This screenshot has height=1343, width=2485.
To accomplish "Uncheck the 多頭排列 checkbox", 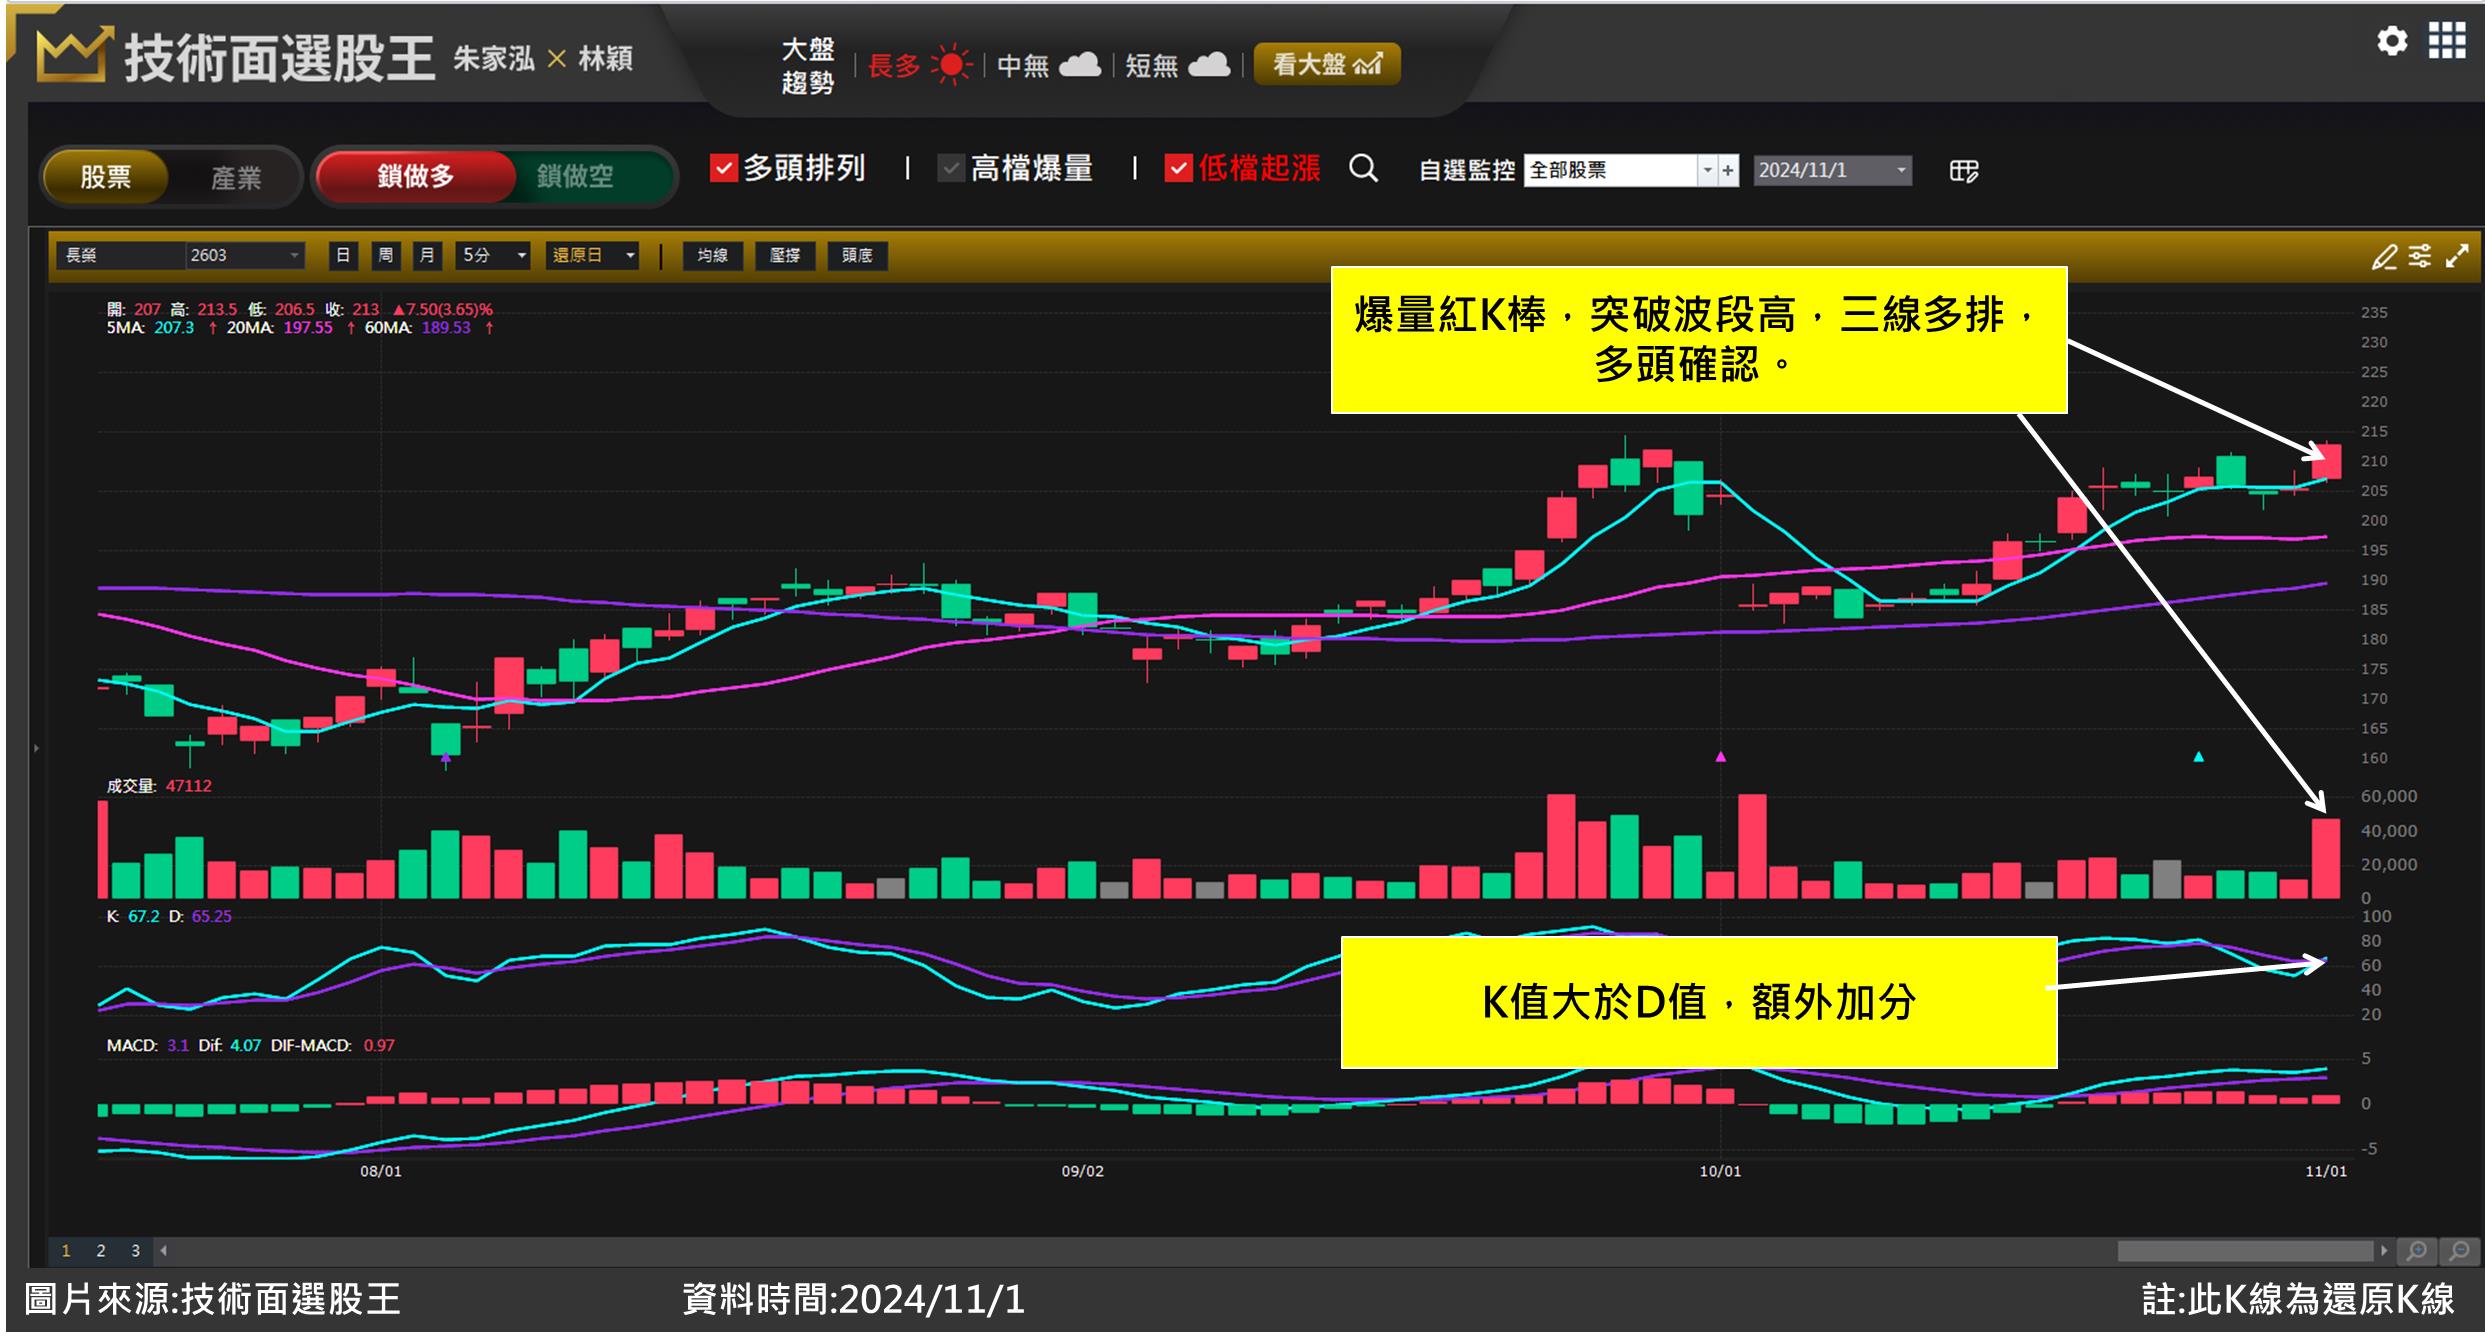I will (x=722, y=169).
